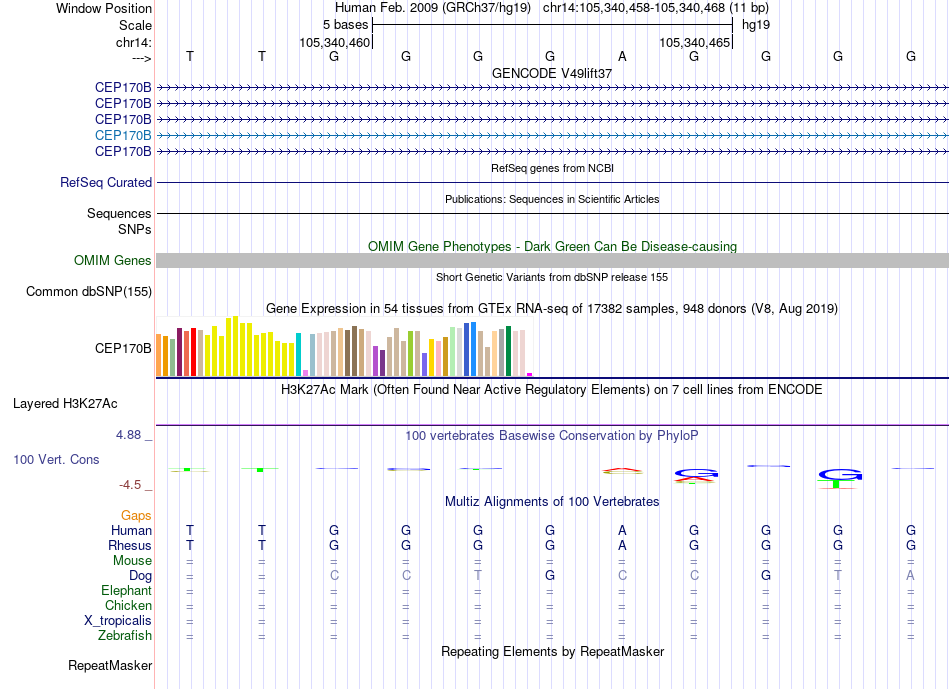Click the GTEx tissue expression bar chart

click(x=344, y=347)
